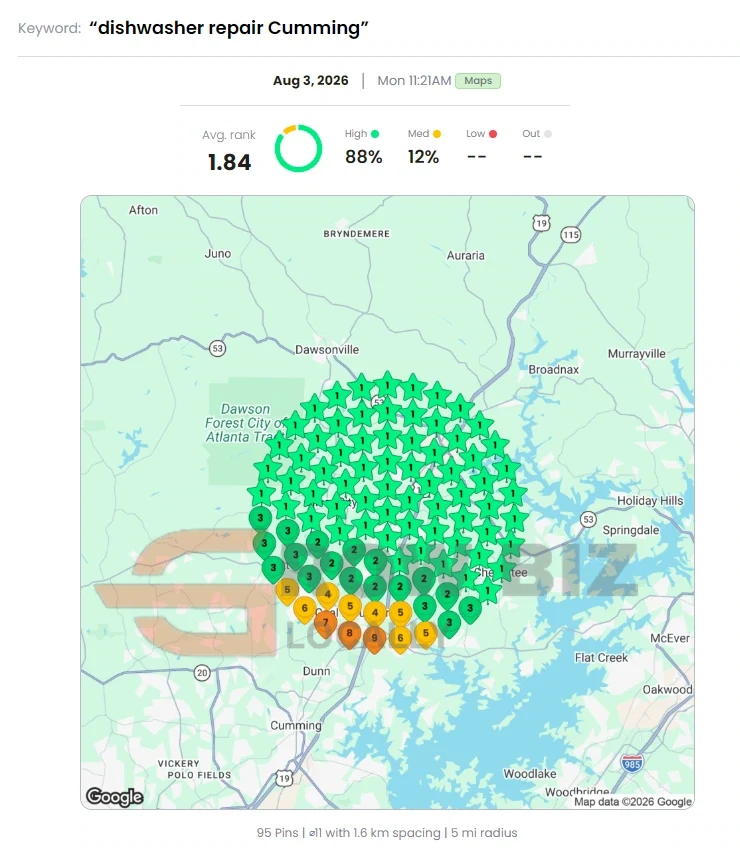Click the Broadnax map label

tap(554, 370)
